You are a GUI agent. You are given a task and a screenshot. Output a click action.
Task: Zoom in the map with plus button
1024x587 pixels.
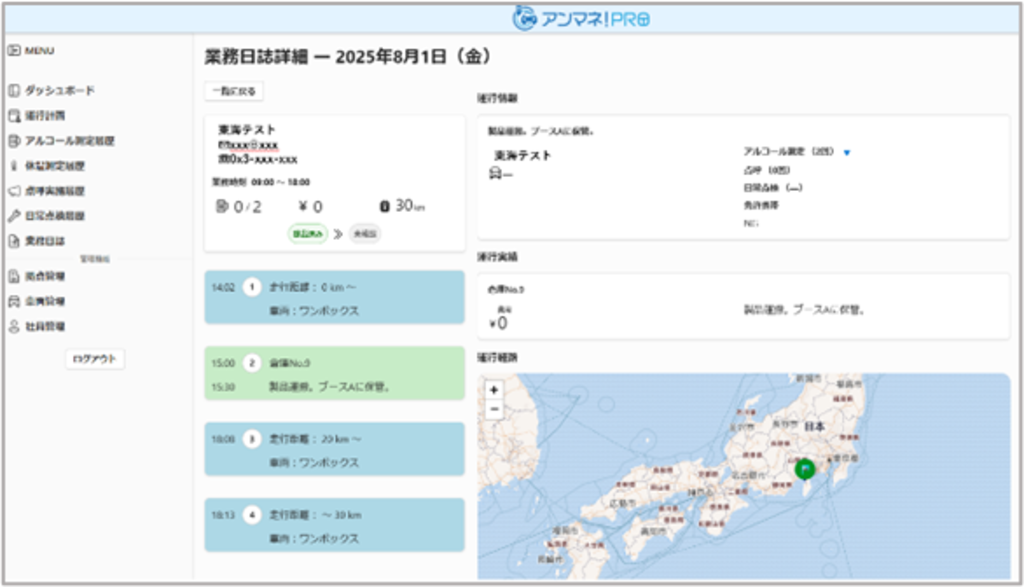[x=495, y=390]
